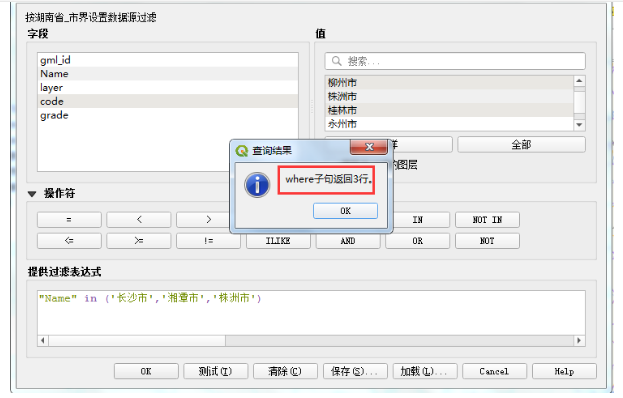This screenshot has height=398, width=623.
Task: Insert the < operator
Action: pos(139,219)
